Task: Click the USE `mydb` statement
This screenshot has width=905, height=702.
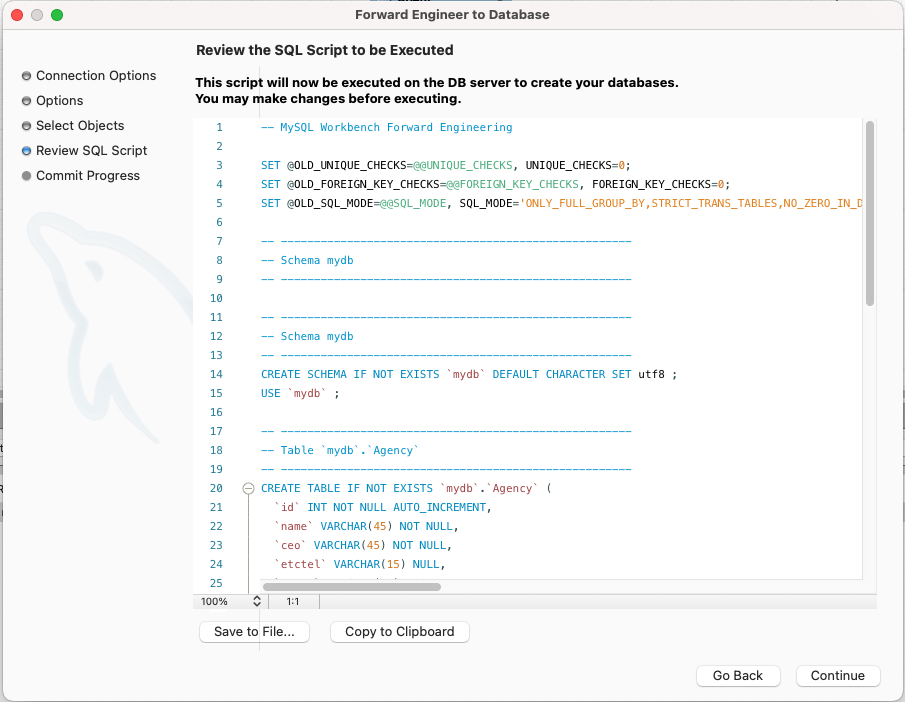Action: (300, 393)
